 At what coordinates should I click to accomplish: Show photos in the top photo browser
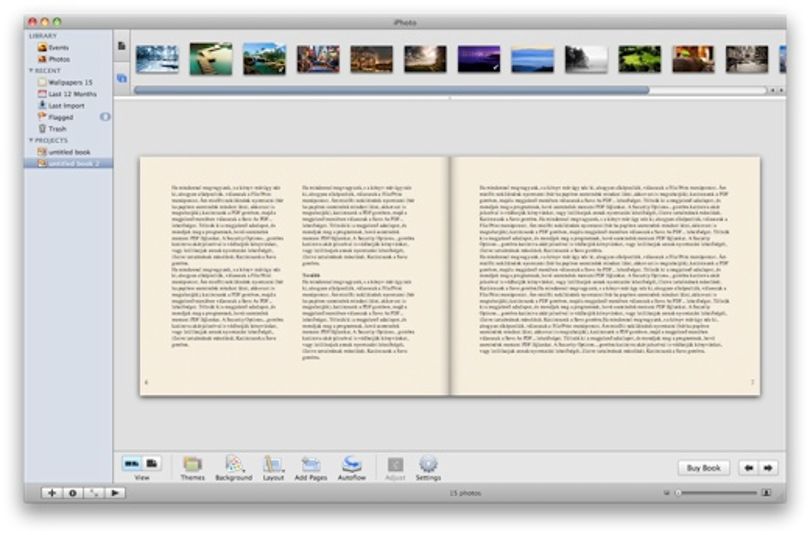coord(122,78)
